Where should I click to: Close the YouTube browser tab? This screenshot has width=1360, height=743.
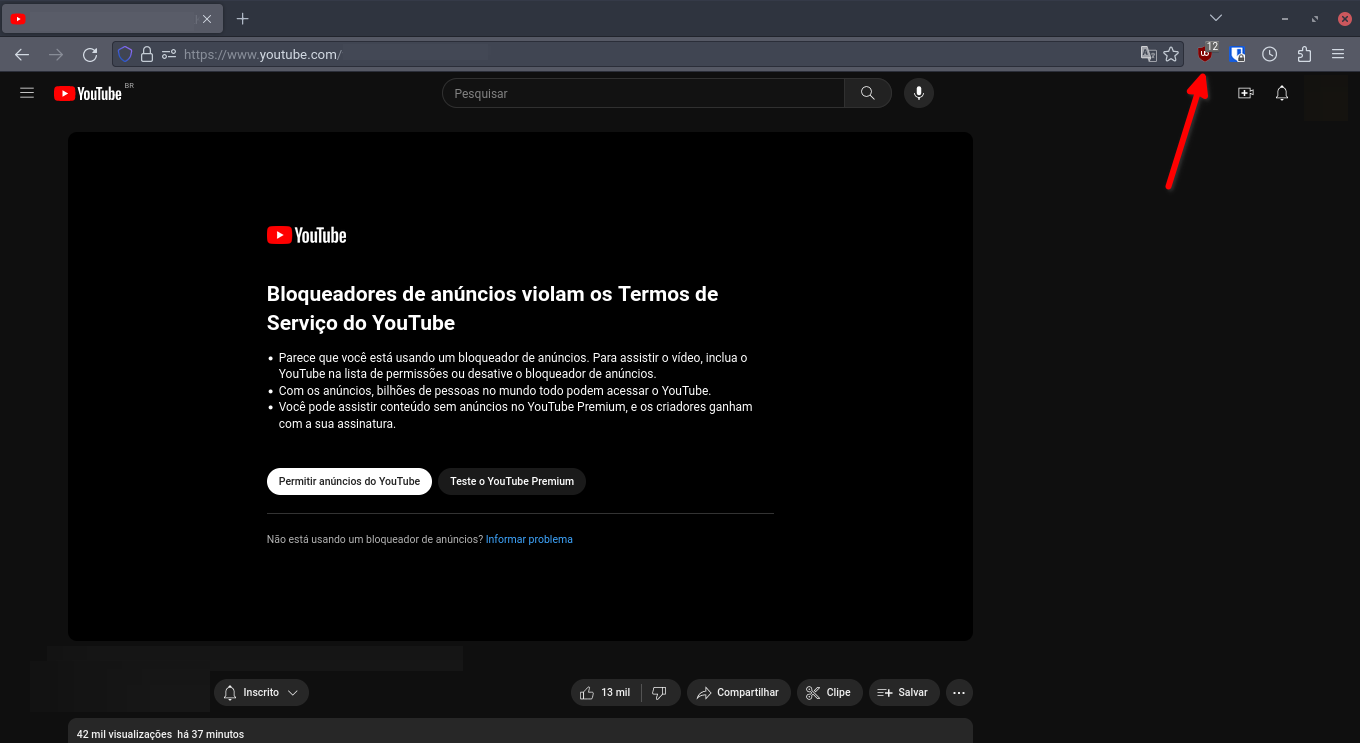(x=207, y=18)
